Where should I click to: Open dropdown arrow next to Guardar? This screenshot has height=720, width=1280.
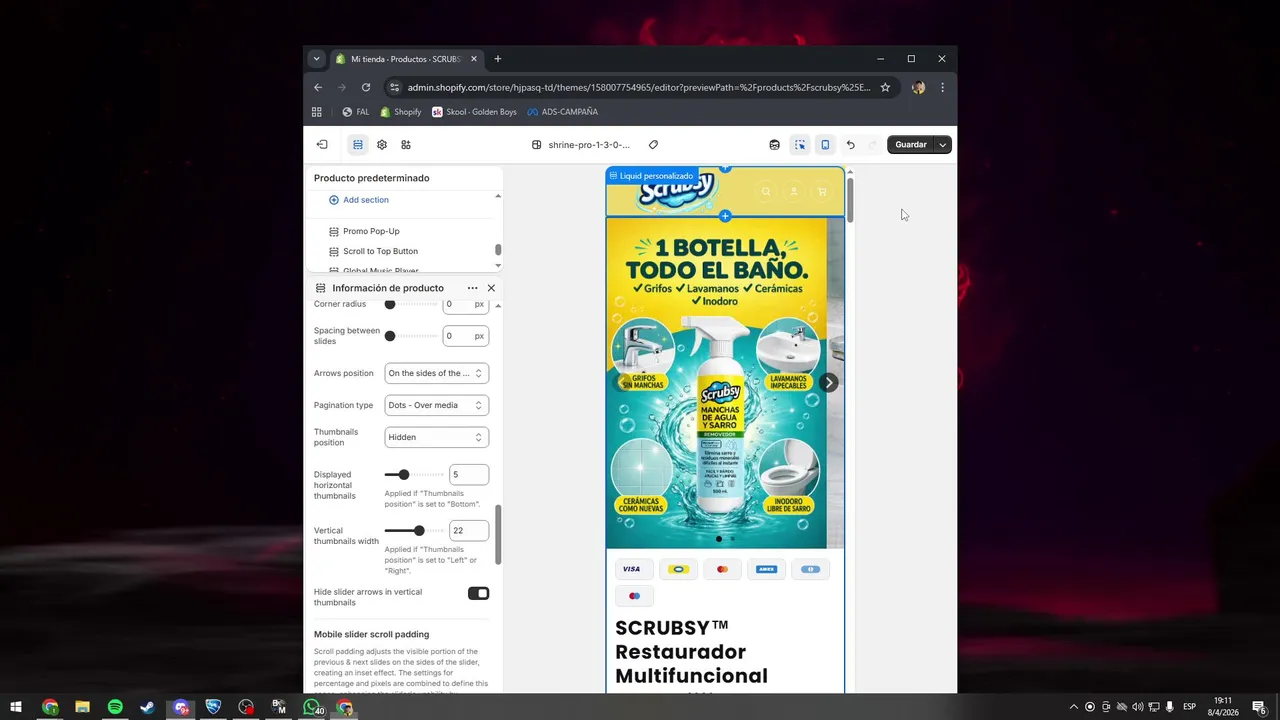(x=942, y=145)
